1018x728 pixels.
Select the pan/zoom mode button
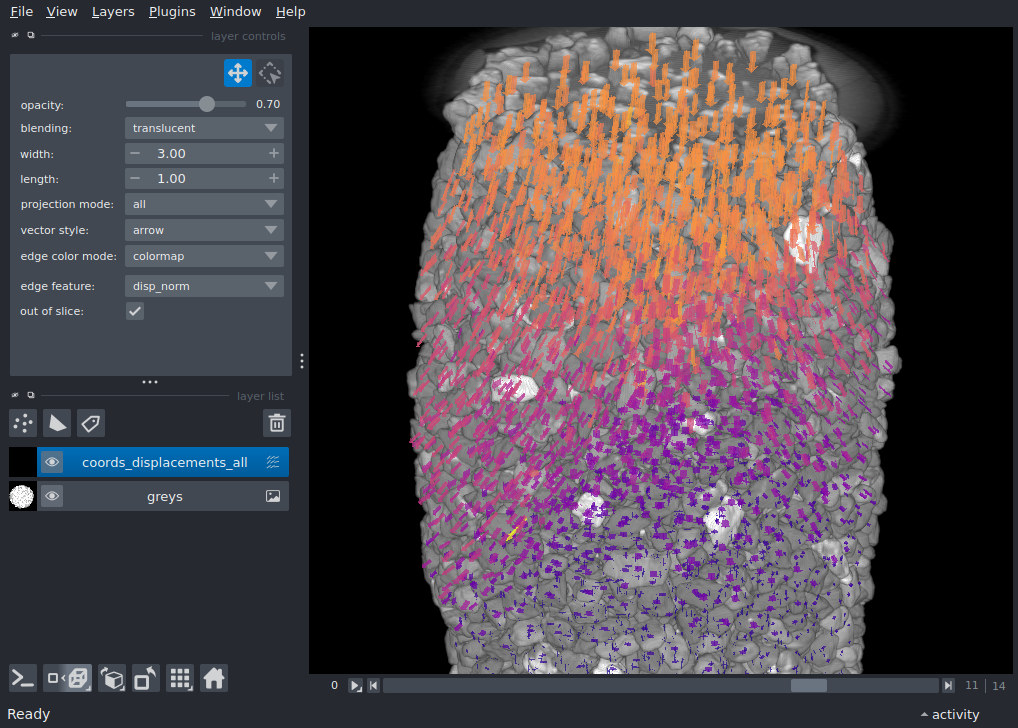pyautogui.click(x=237, y=73)
